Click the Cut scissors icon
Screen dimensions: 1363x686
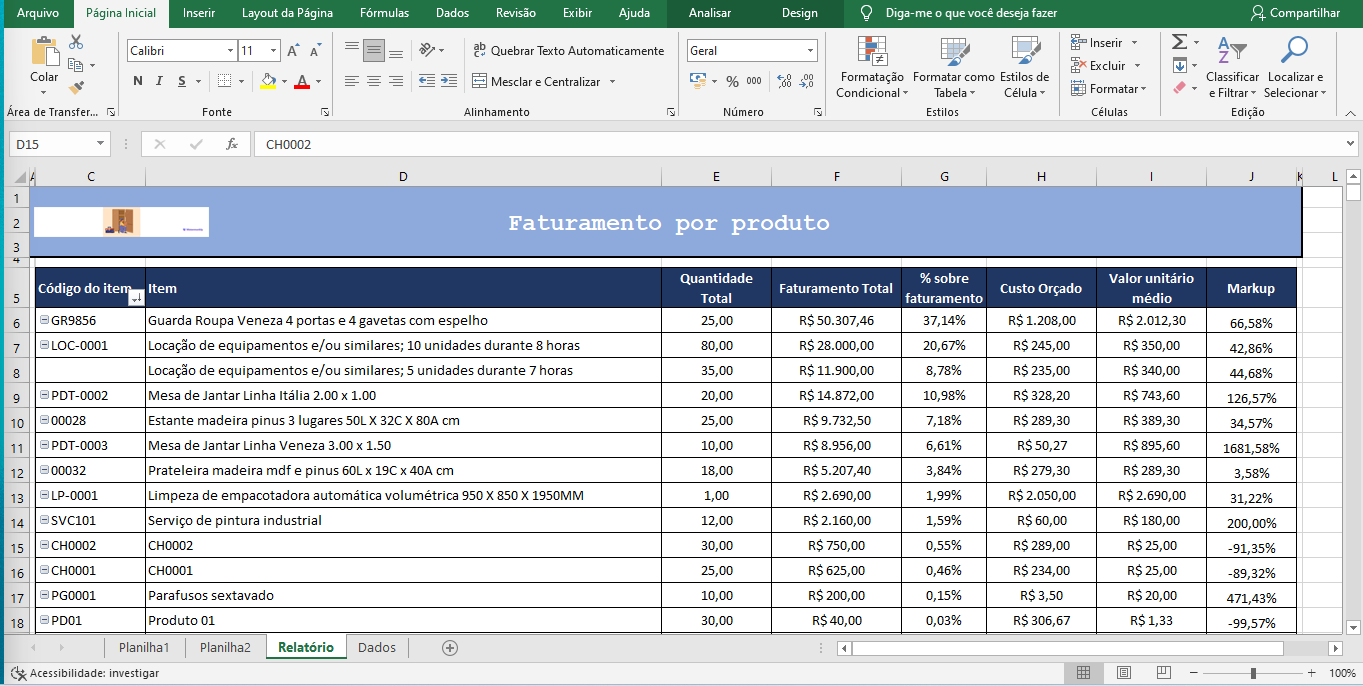click(x=76, y=43)
